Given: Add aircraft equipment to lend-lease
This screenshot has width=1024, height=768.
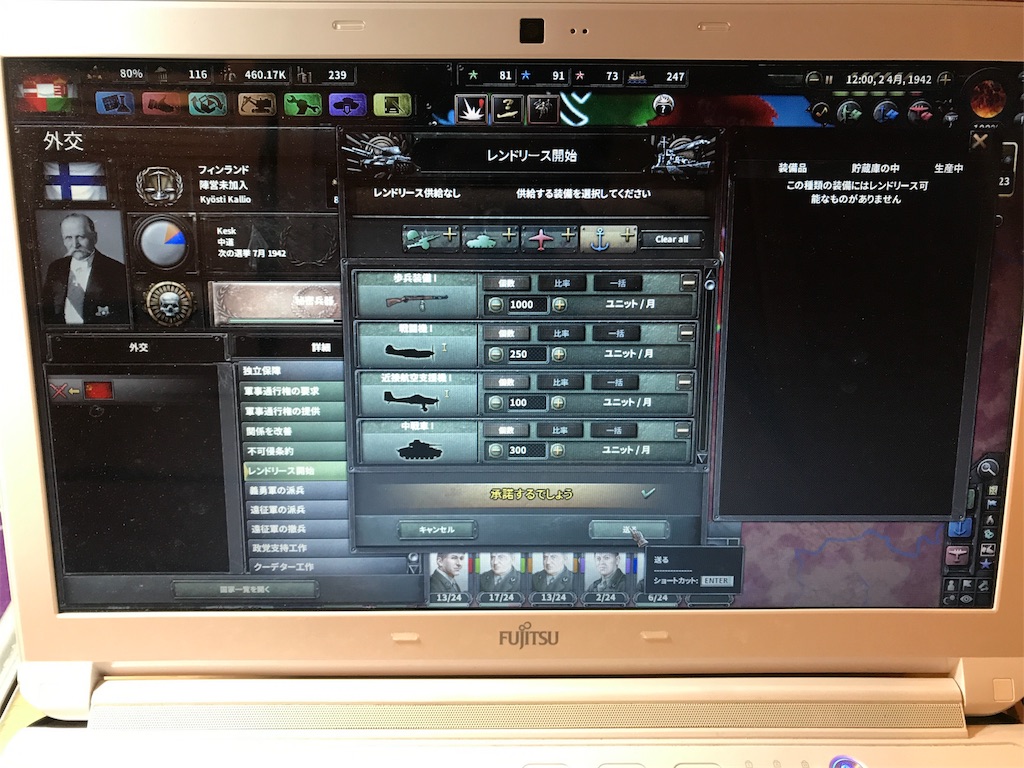Looking at the screenshot, I should click(x=549, y=238).
